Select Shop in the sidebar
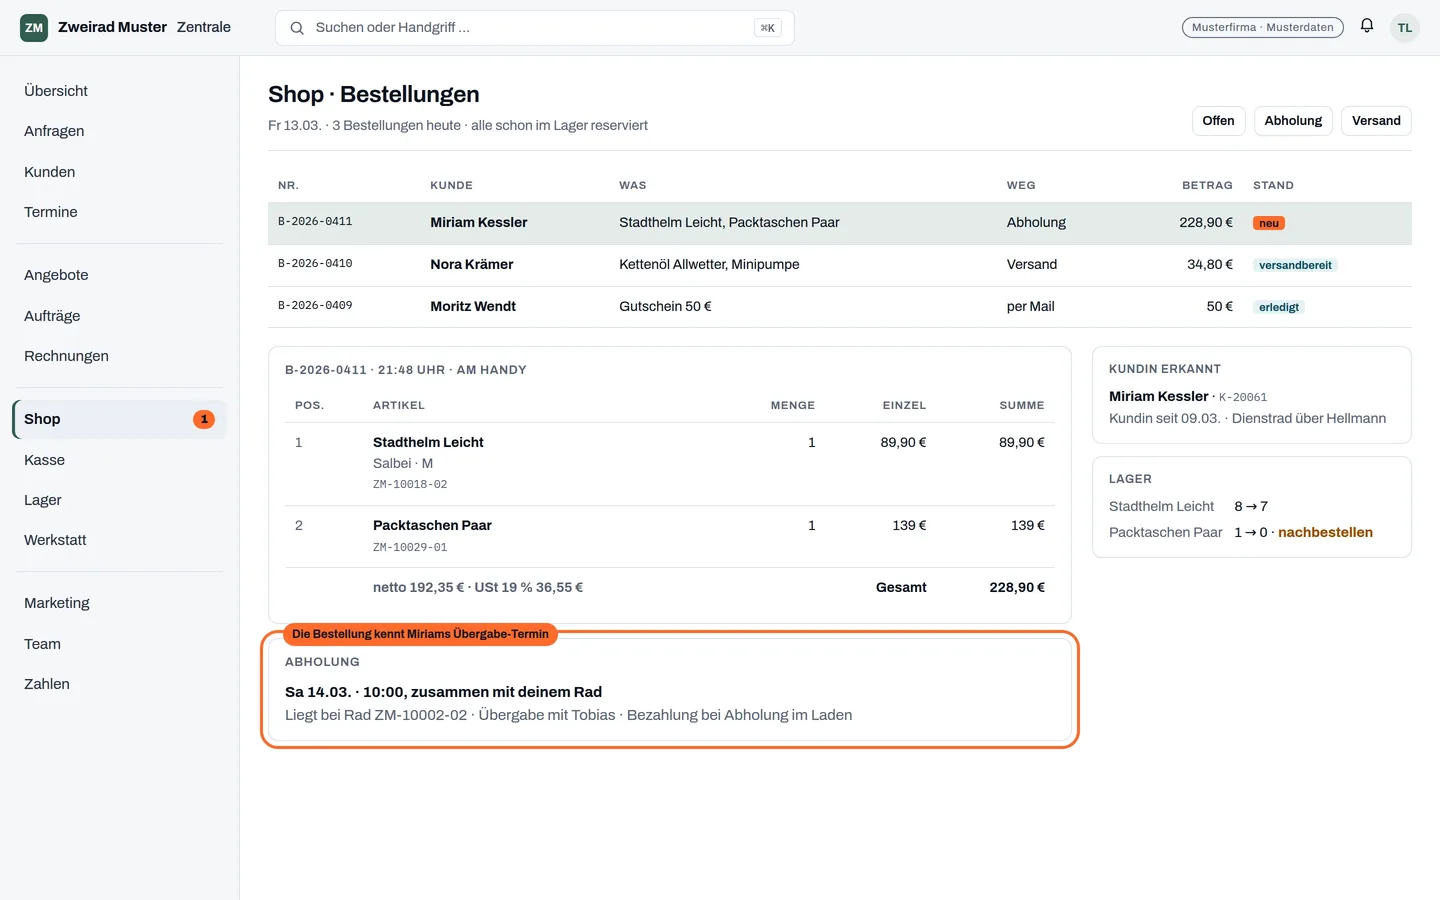Screen dimensions: 1440x900 (120, 419)
